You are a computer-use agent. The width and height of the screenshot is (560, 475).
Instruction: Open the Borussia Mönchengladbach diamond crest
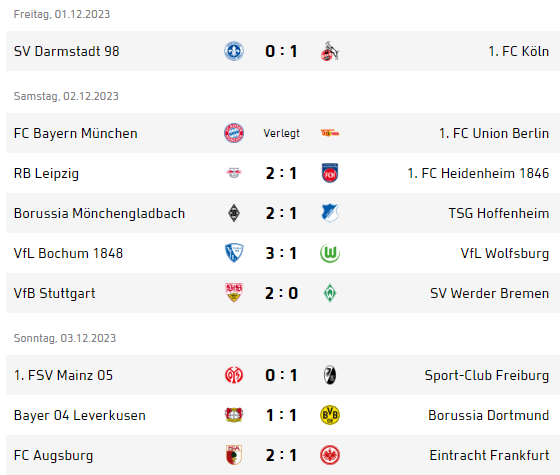234,213
